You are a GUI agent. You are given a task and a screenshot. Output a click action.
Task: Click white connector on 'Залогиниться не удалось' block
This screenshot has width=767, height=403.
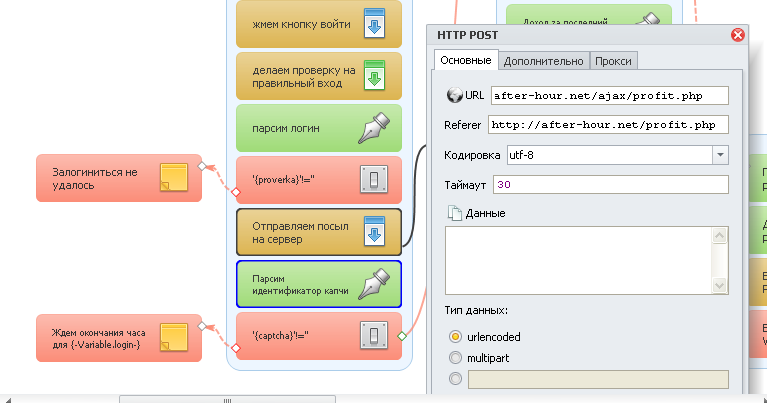(202, 166)
